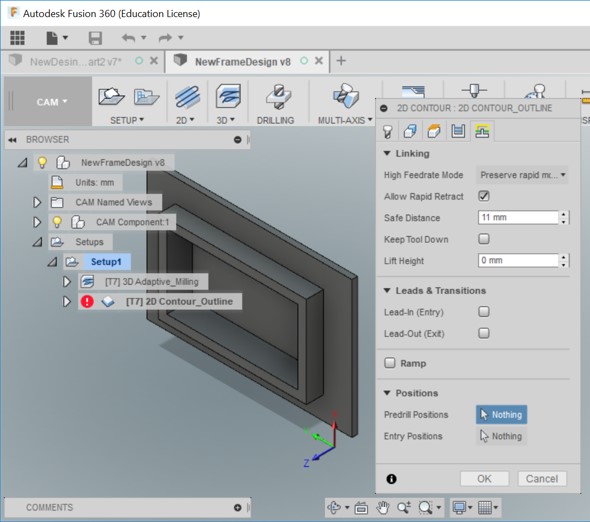The image size is (590, 522).
Task: Select the Units: mm tree item
Action: click(x=94, y=183)
